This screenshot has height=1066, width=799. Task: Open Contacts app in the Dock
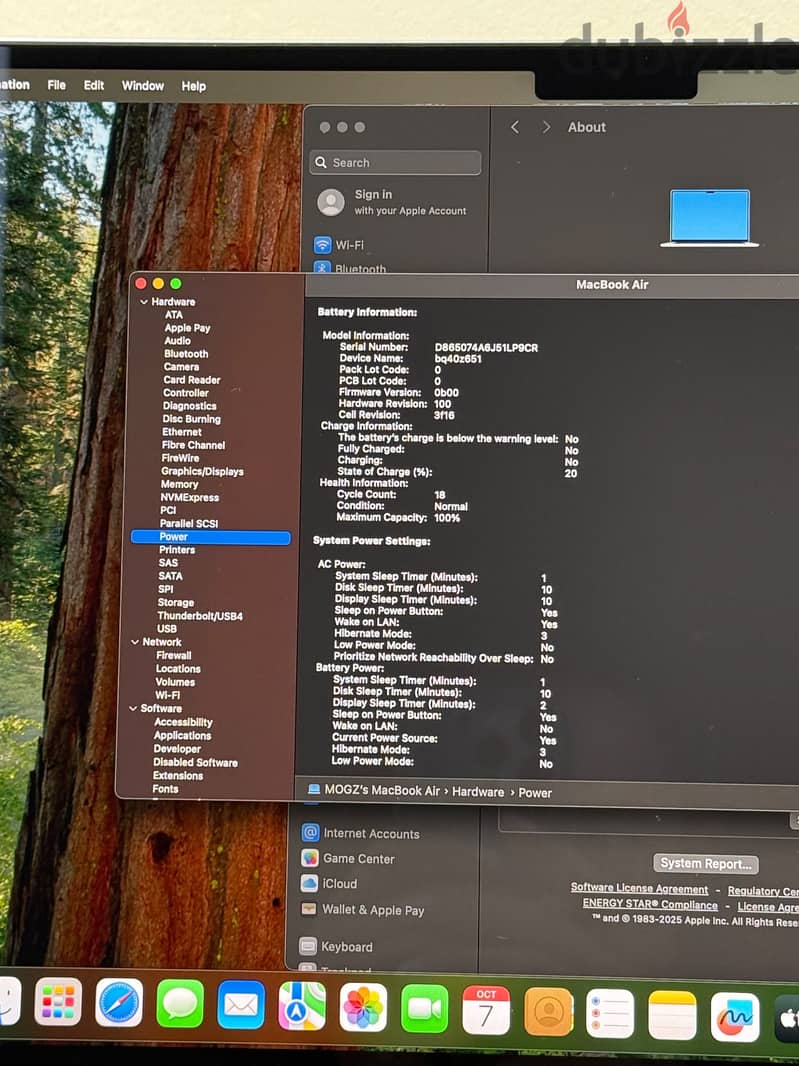pos(548,1012)
